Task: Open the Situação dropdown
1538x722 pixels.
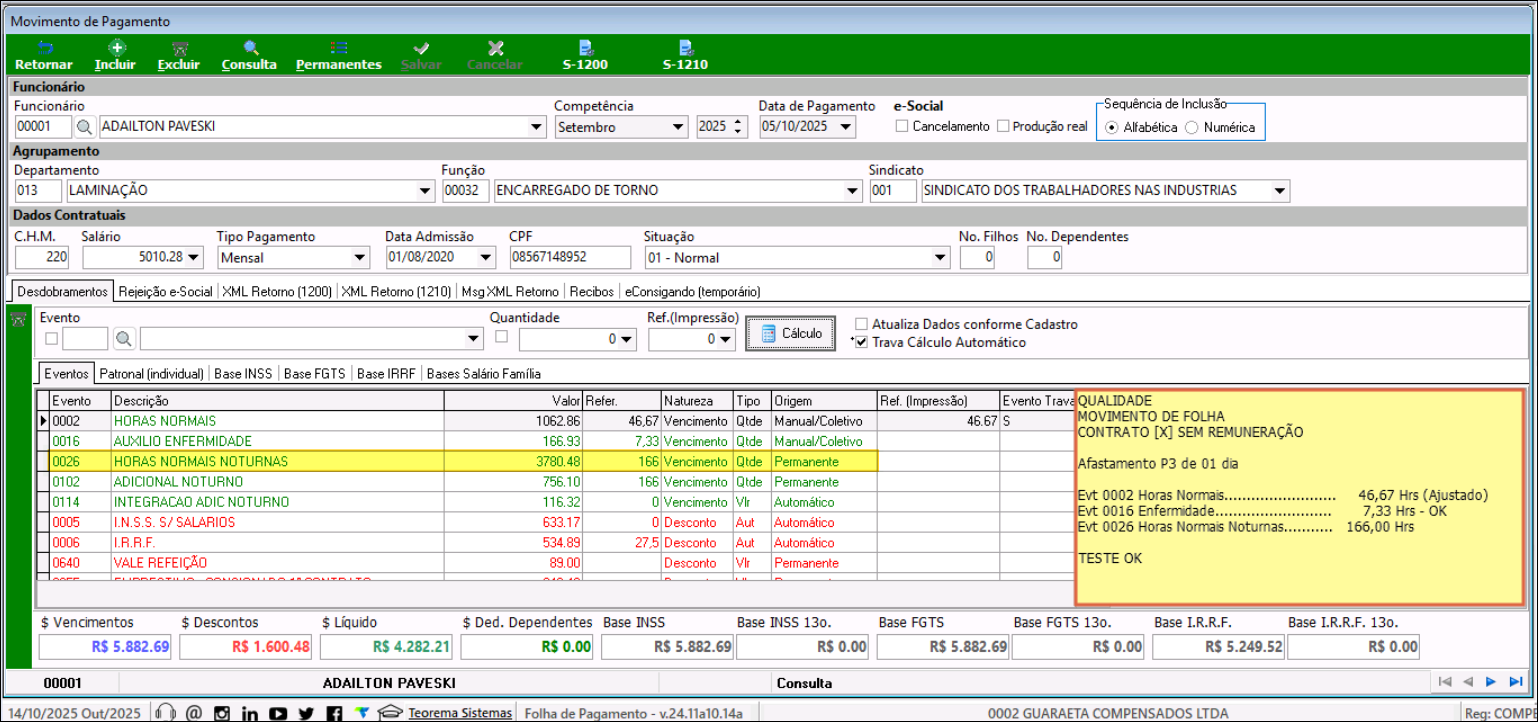Action: tap(939, 258)
